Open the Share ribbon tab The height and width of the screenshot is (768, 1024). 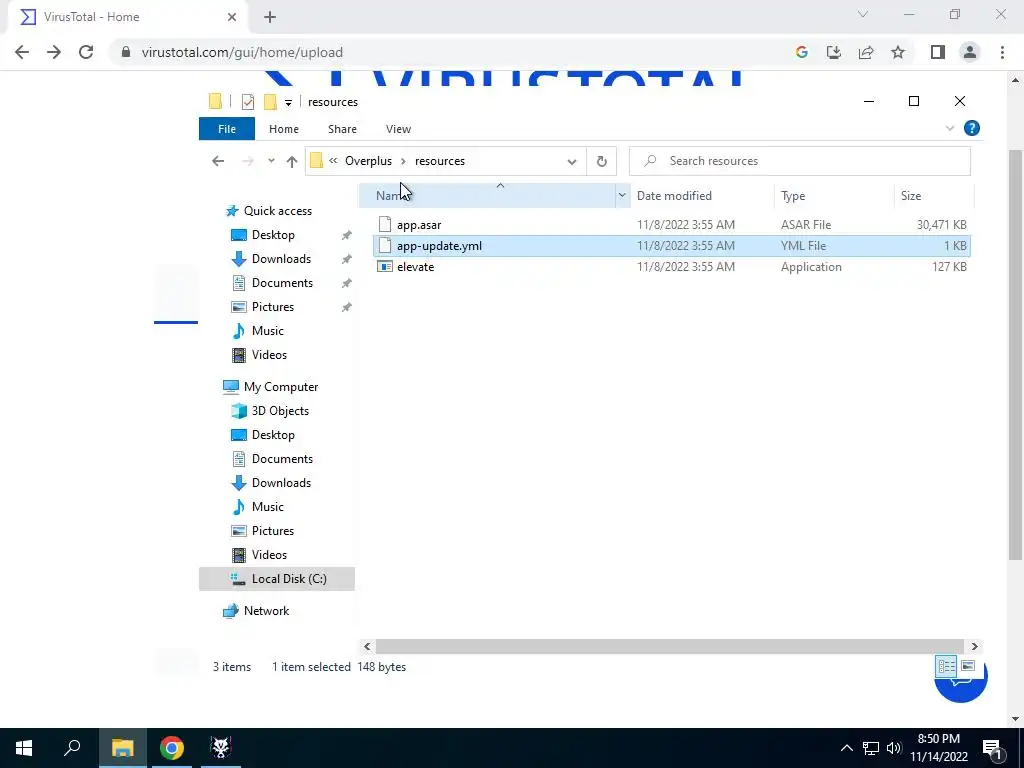click(342, 129)
